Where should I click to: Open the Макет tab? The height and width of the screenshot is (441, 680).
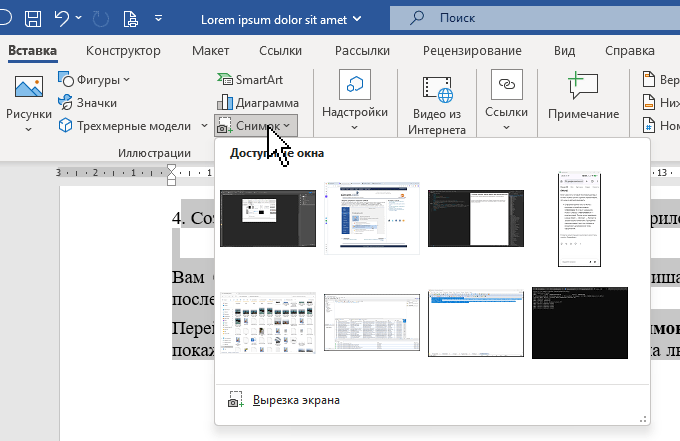tap(210, 50)
